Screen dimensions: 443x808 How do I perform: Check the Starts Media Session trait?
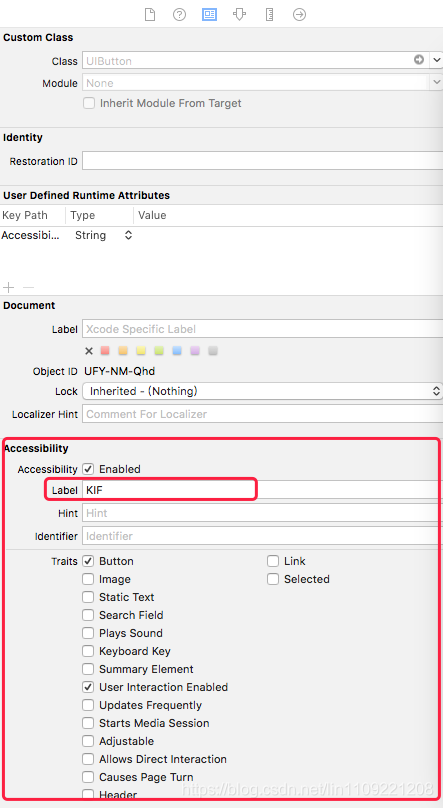pyautogui.click(x=89, y=723)
